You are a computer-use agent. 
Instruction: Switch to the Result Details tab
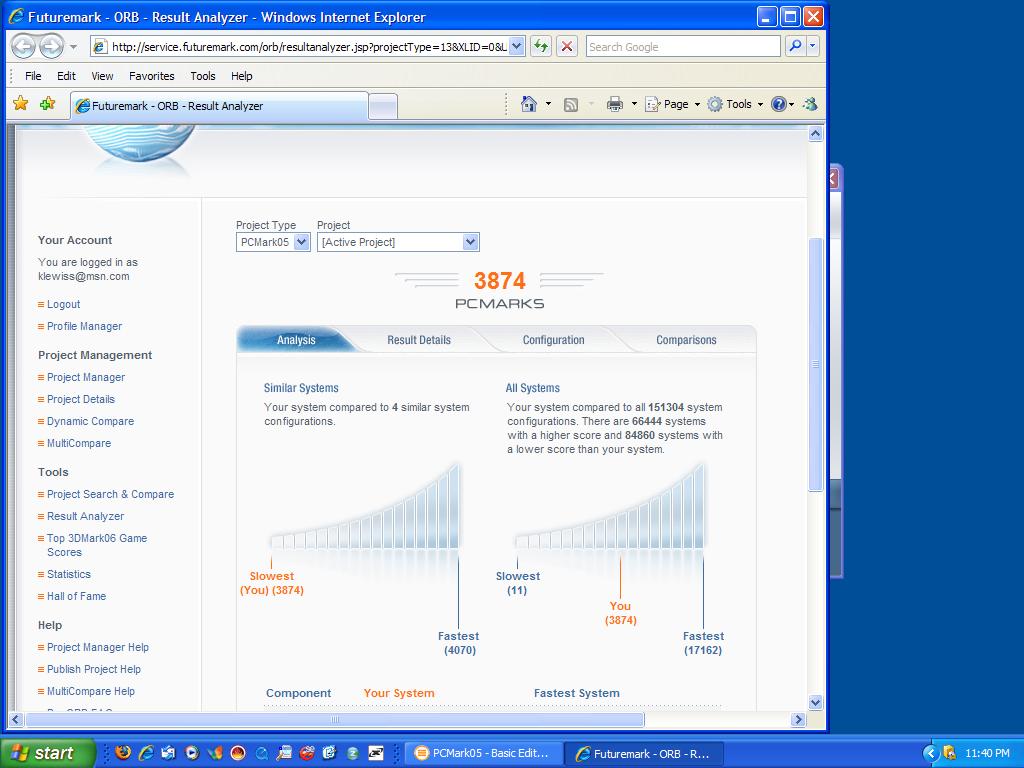(419, 340)
